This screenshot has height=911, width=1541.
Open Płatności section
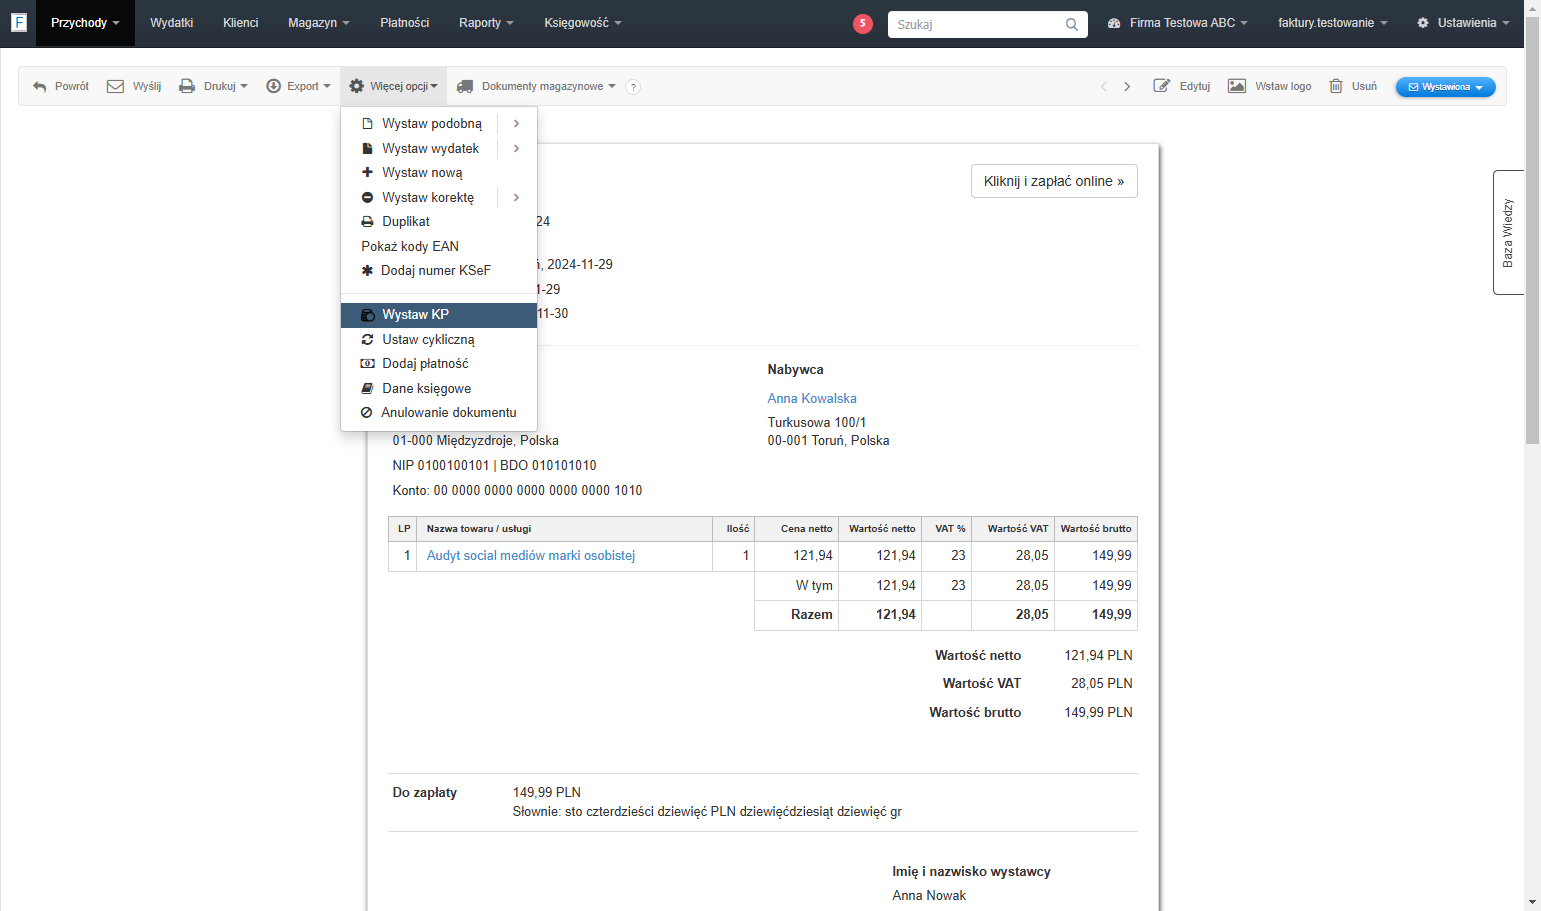(x=405, y=23)
